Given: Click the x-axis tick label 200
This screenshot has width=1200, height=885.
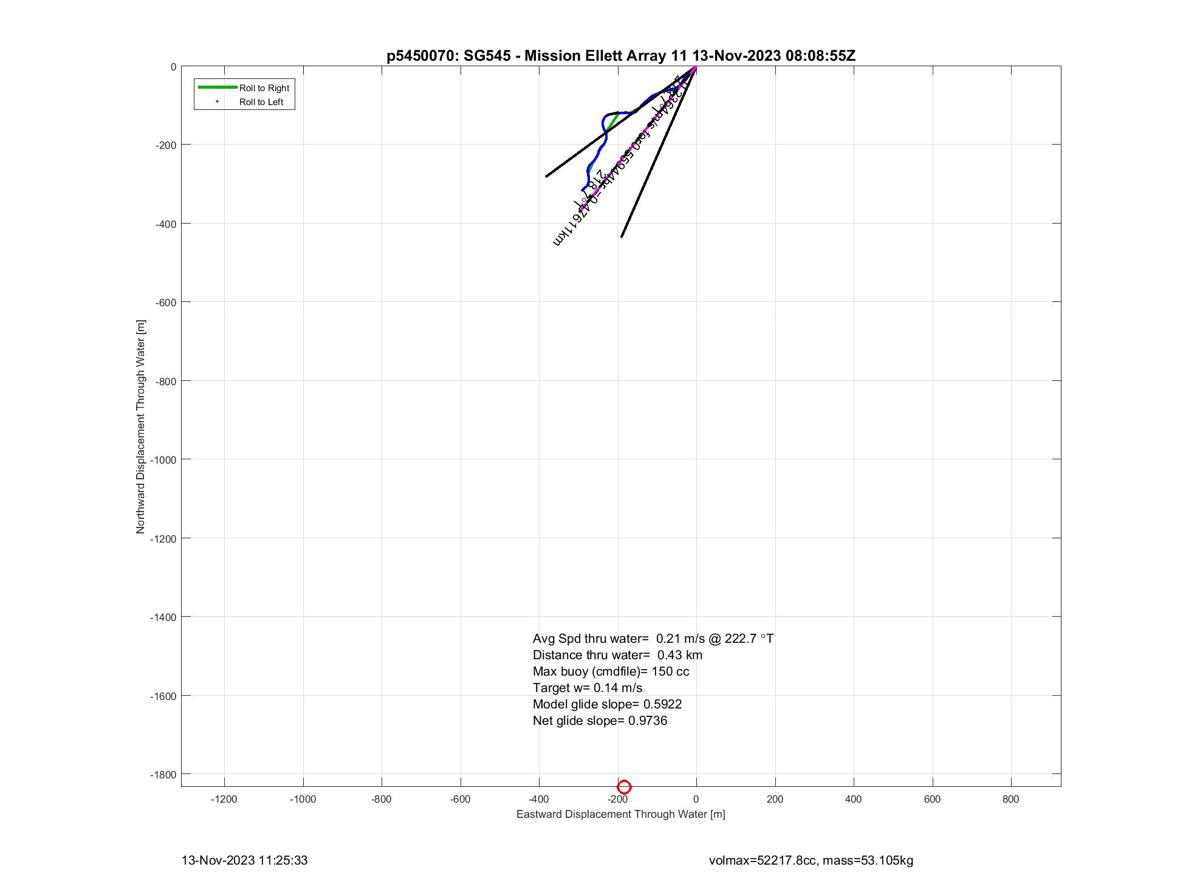Looking at the screenshot, I should coord(775,799).
